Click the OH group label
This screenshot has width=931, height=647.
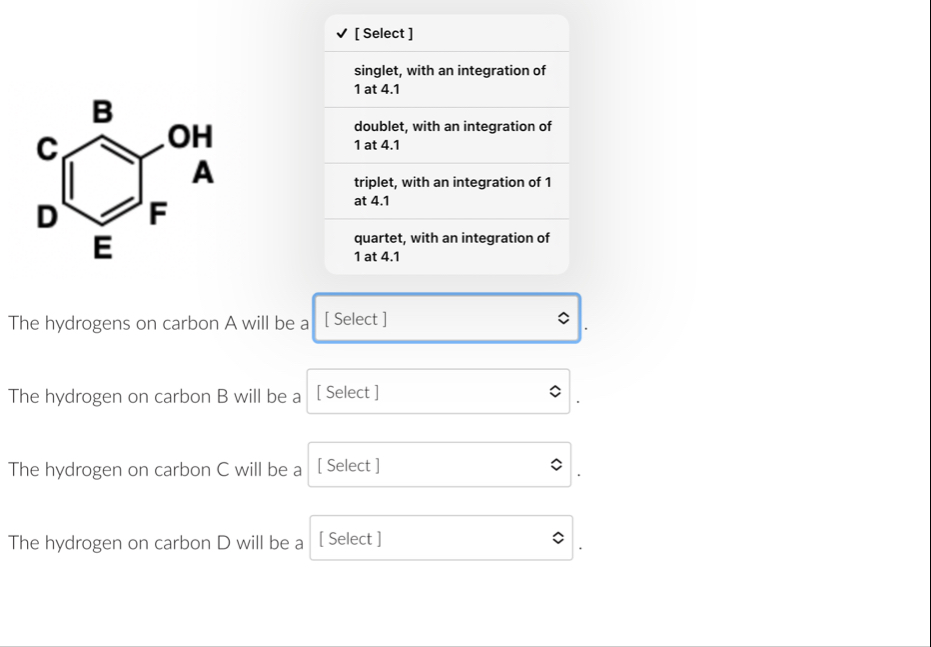coord(191,137)
